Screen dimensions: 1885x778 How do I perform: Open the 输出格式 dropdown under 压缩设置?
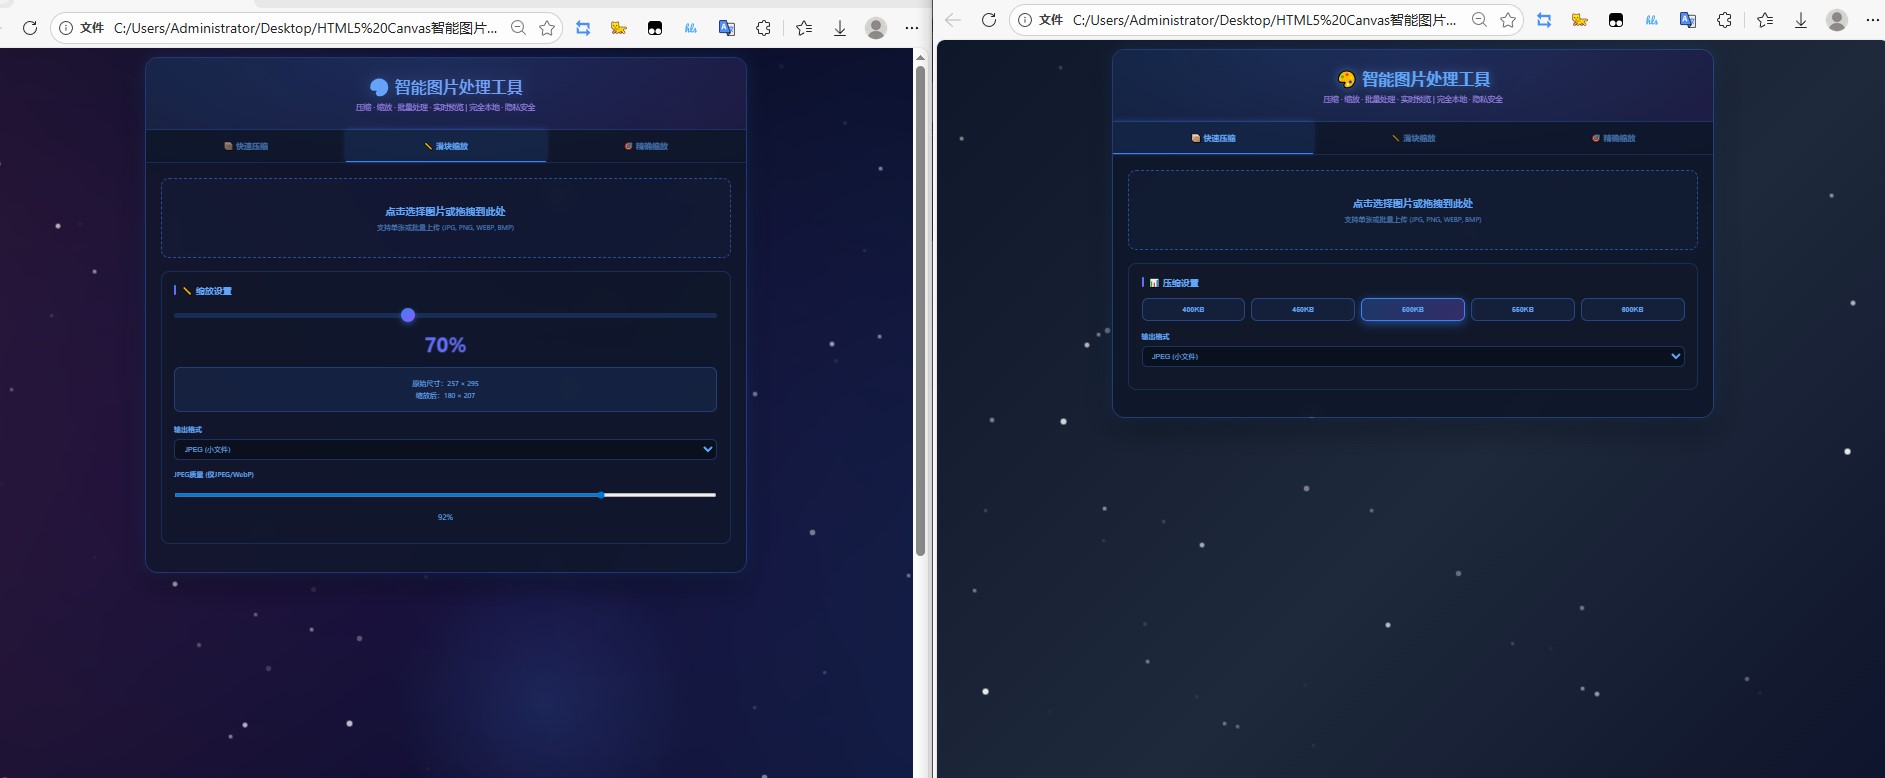click(x=1412, y=357)
